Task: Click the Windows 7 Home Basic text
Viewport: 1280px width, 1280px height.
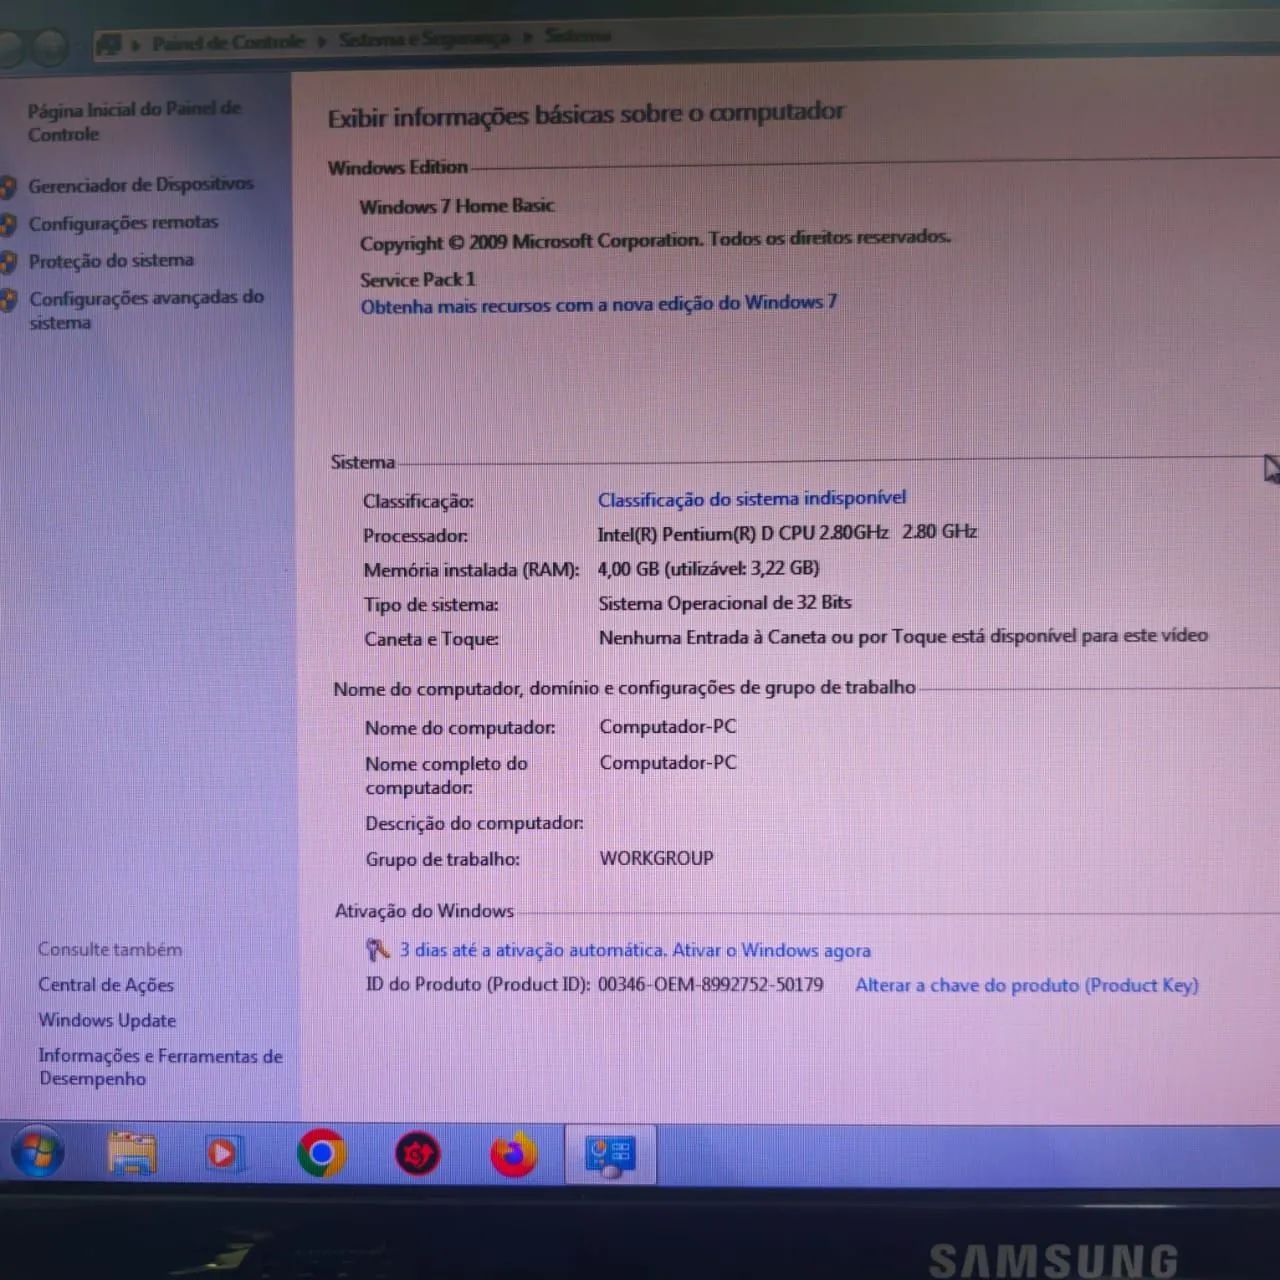Action: pos(456,206)
